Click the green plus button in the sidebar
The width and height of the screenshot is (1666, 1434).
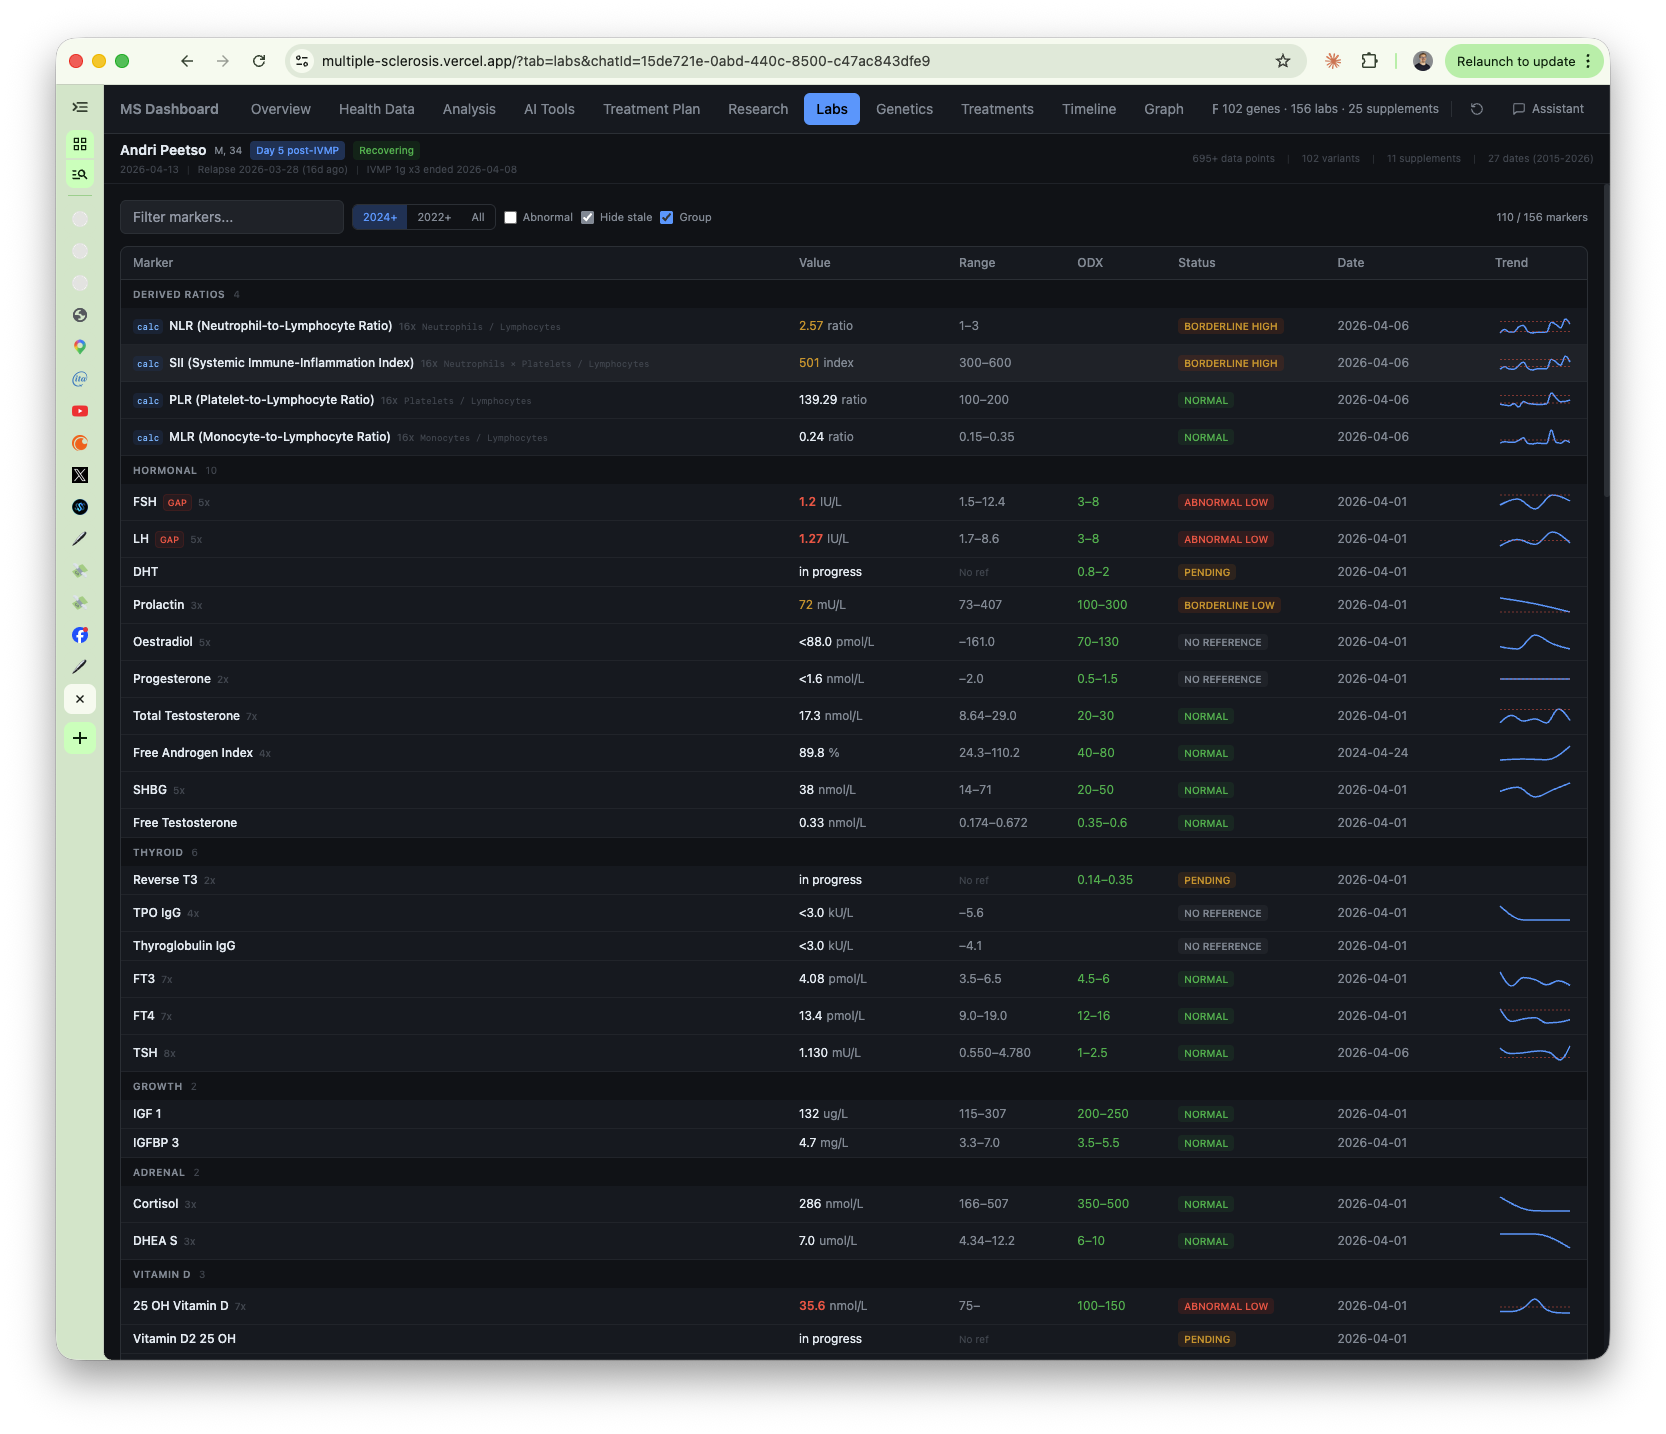(80, 738)
